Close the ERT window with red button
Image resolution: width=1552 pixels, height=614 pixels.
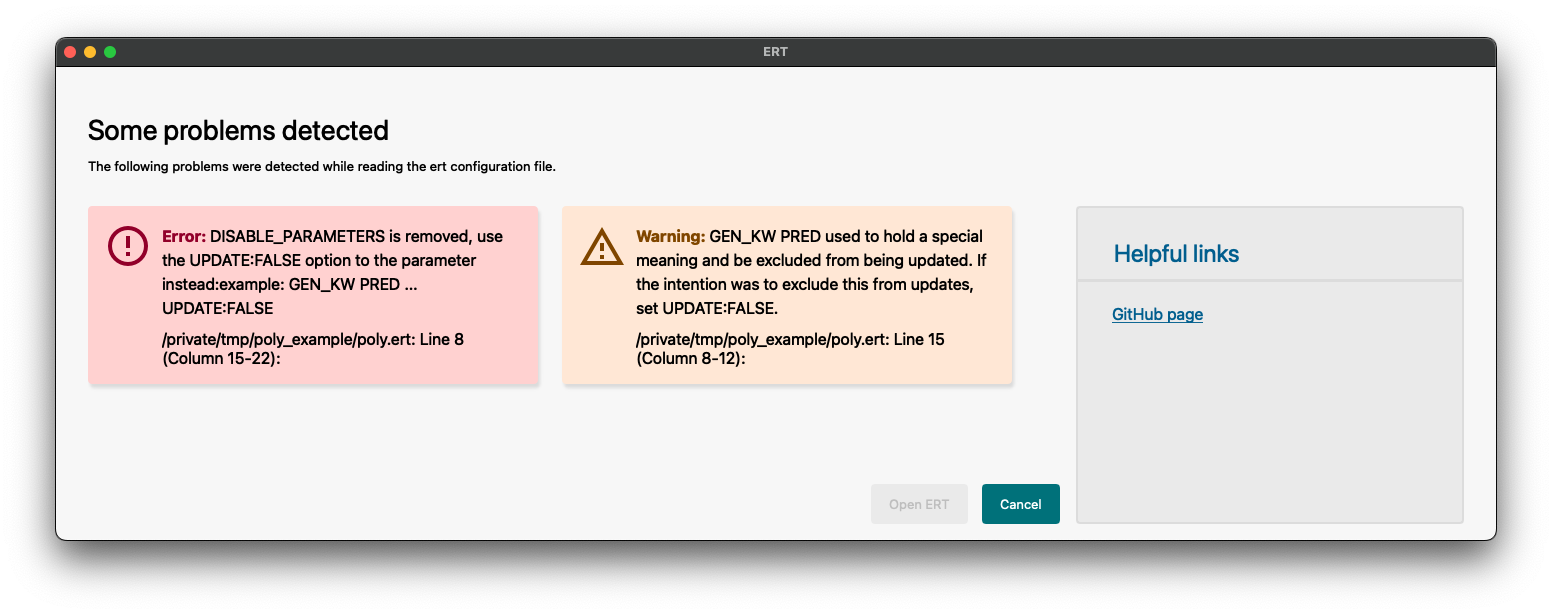click(70, 52)
